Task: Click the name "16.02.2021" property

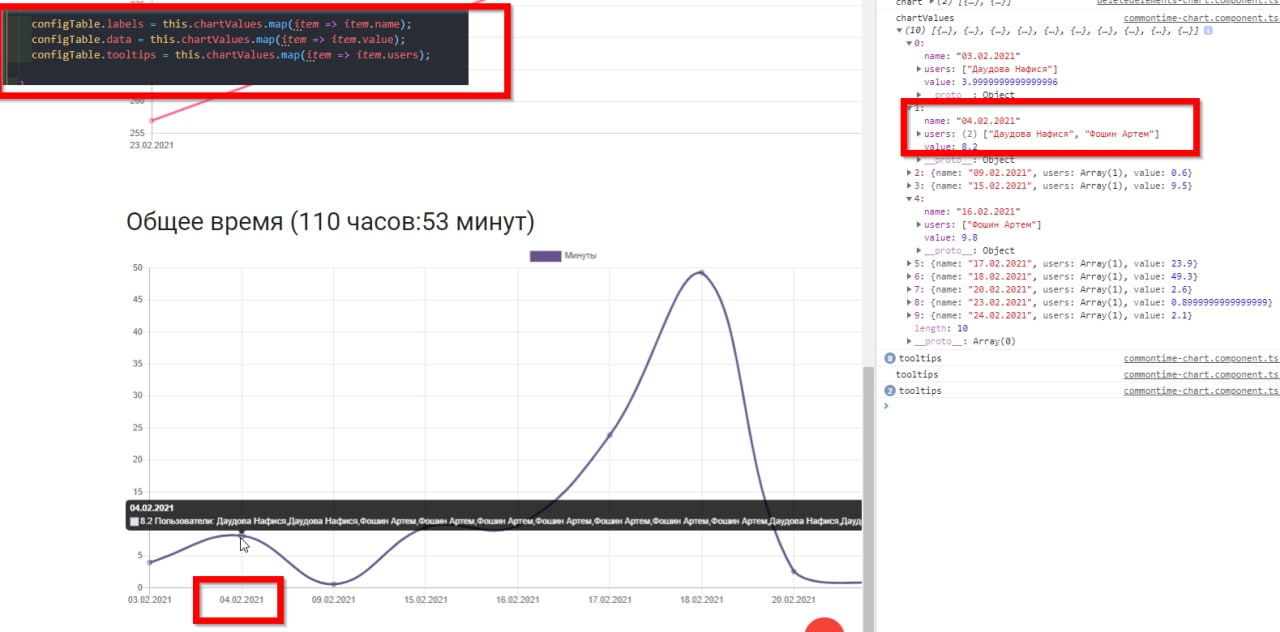Action: point(972,212)
